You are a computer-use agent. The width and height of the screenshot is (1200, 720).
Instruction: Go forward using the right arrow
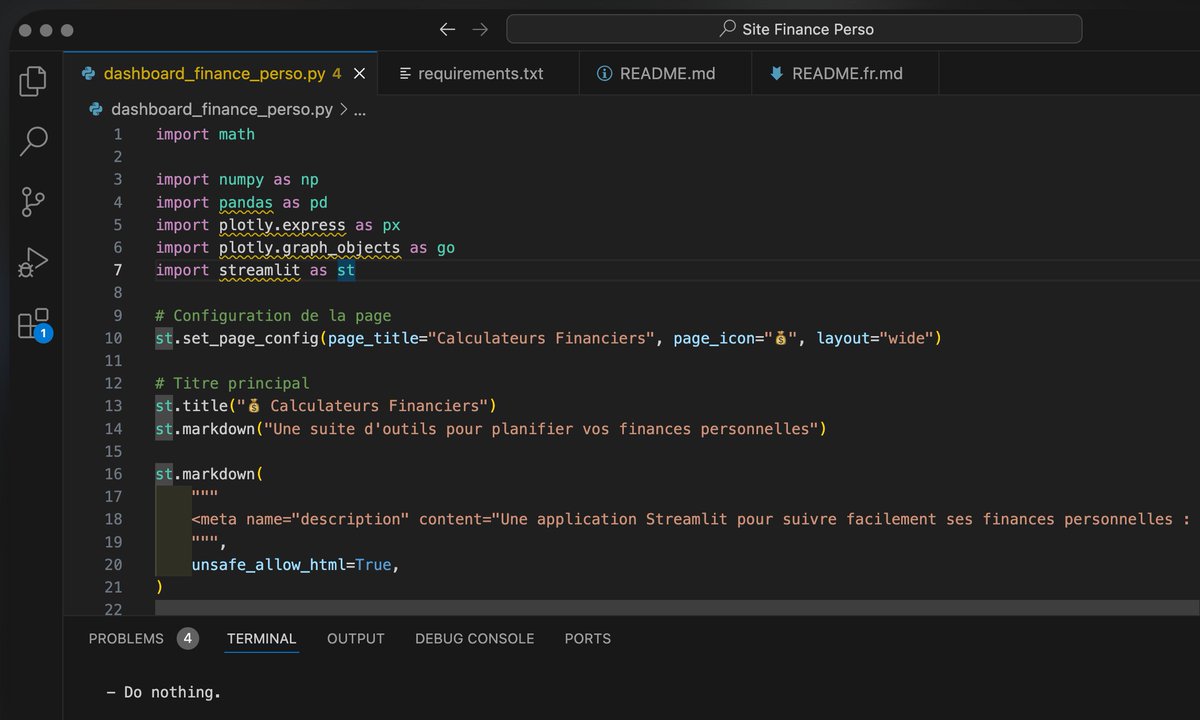pyautogui.click(x=480, y=30)
